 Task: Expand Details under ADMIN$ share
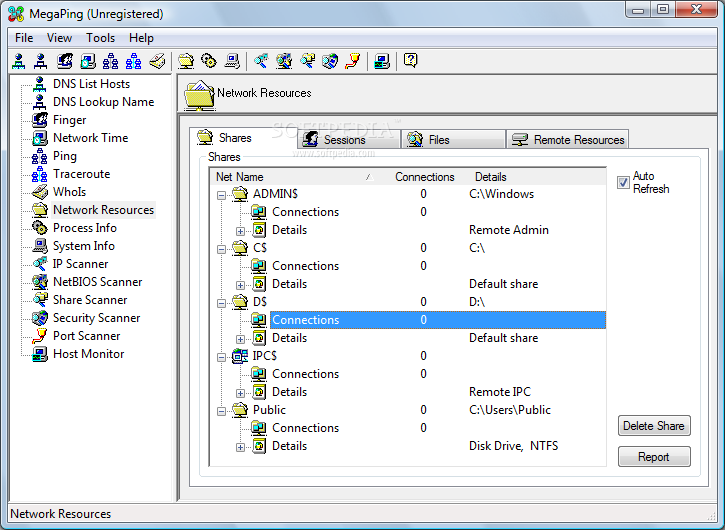pyautogui.click(x=240, y=231)
